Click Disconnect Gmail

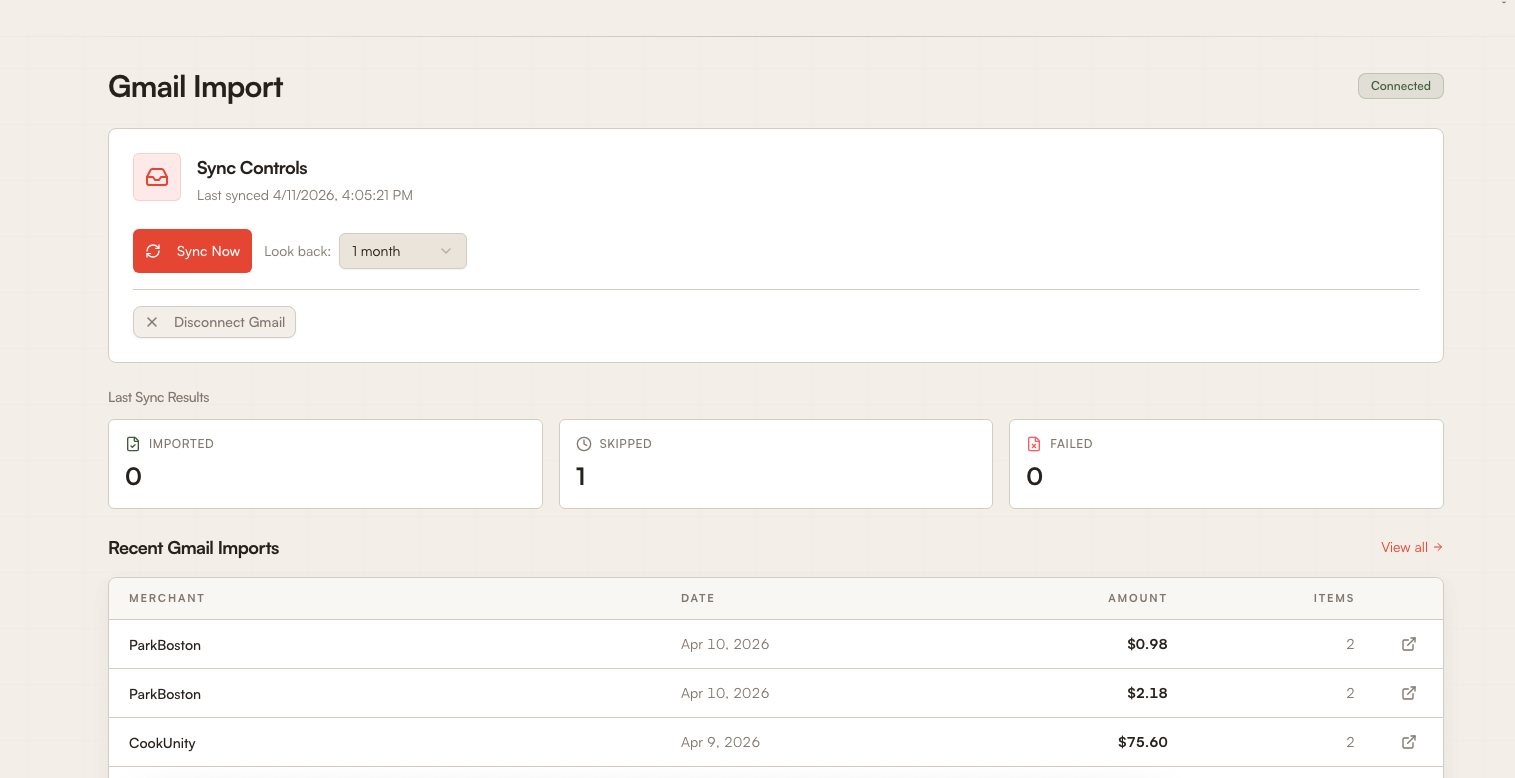(x=228, y=322)
